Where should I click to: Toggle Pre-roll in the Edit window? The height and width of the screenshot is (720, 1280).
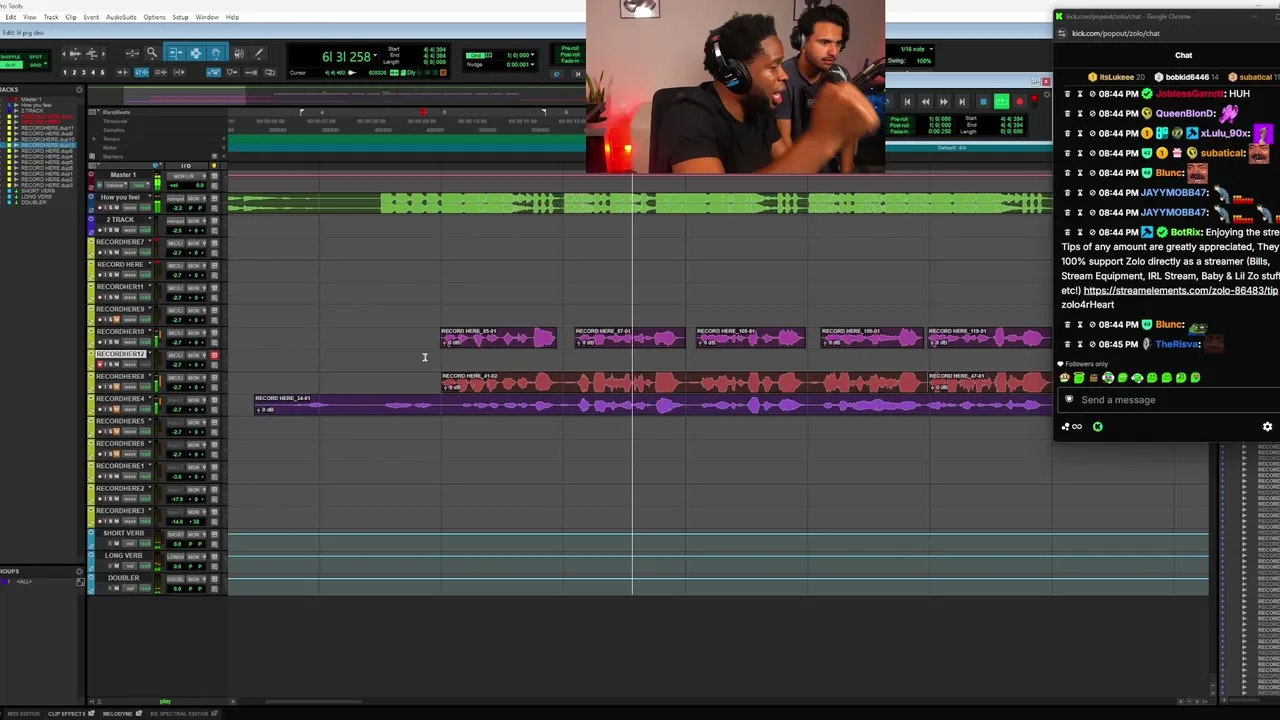click(x=570, y=48)
